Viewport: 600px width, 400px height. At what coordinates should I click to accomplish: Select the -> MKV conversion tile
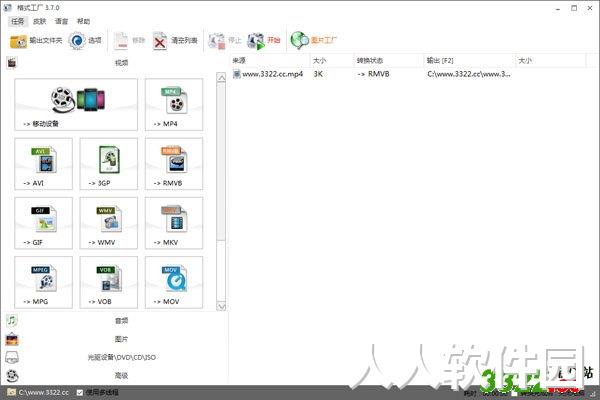coord(174,223)
